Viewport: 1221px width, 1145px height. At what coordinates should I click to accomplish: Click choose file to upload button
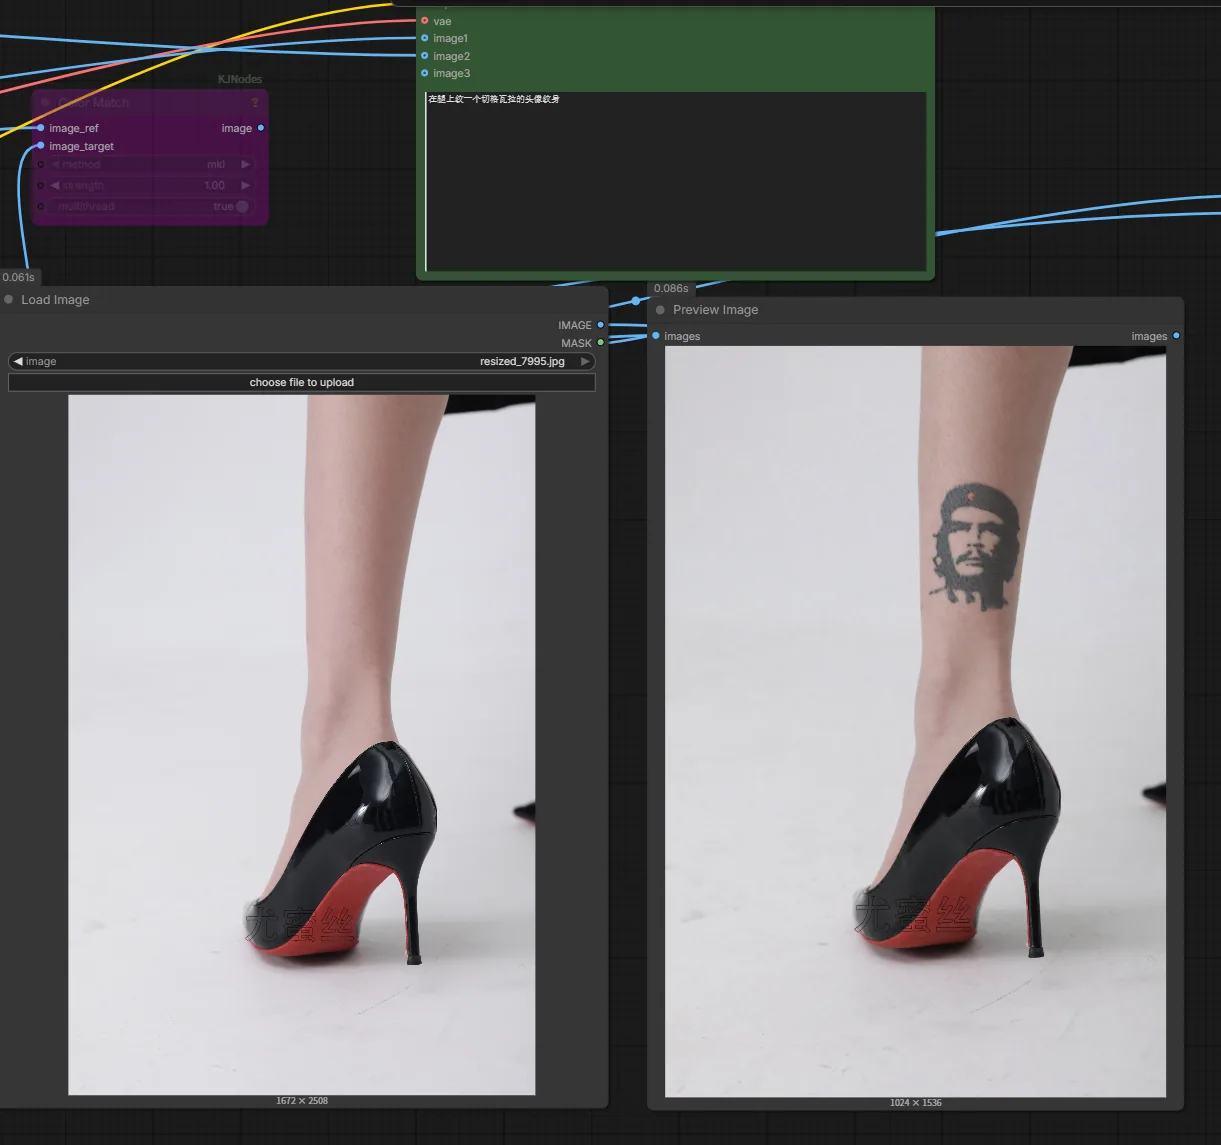(x=301, y=382)
